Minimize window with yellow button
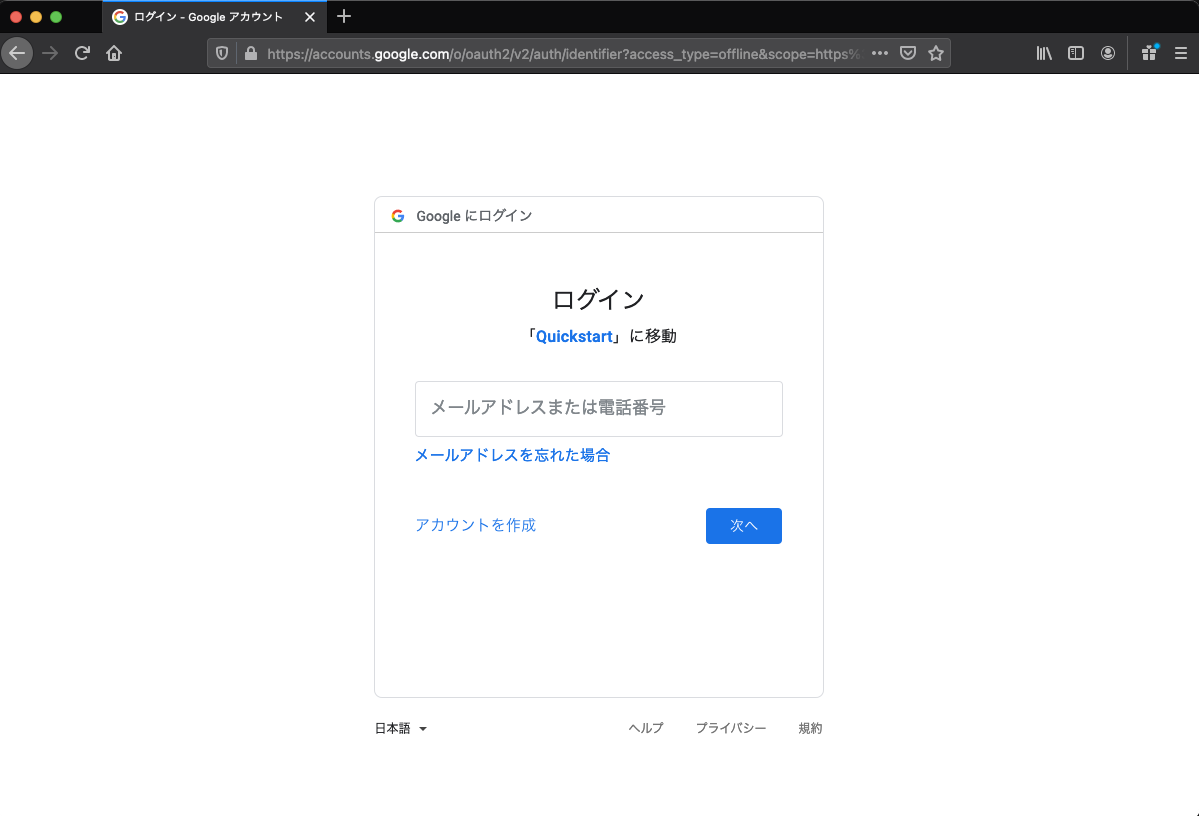 tap(36, 17)
